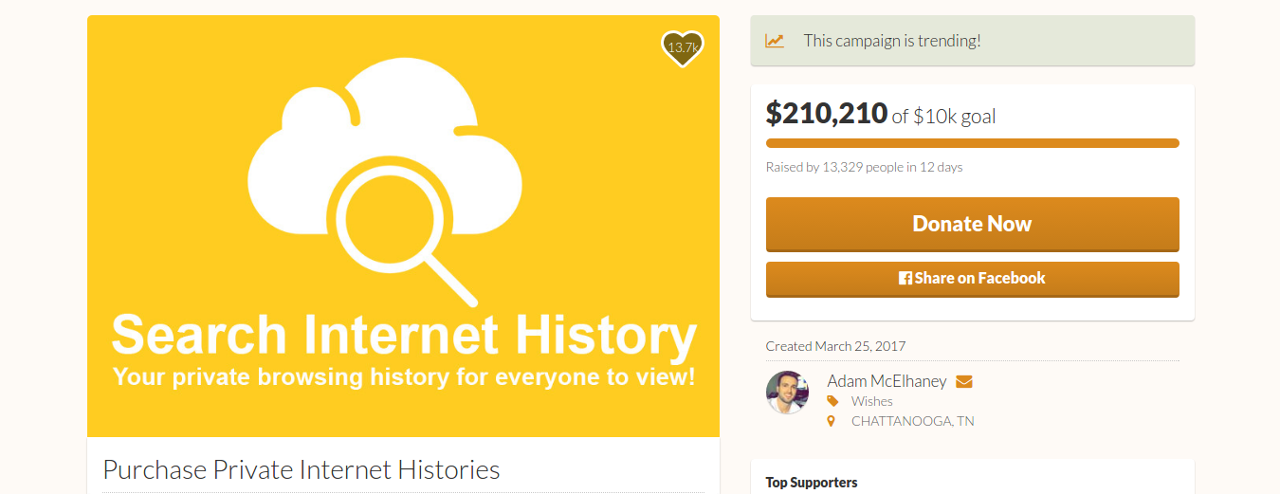This screenshot has height=494, width=1280.
Task: Click the trending chart icon
Action: click(x=775, y=41)
